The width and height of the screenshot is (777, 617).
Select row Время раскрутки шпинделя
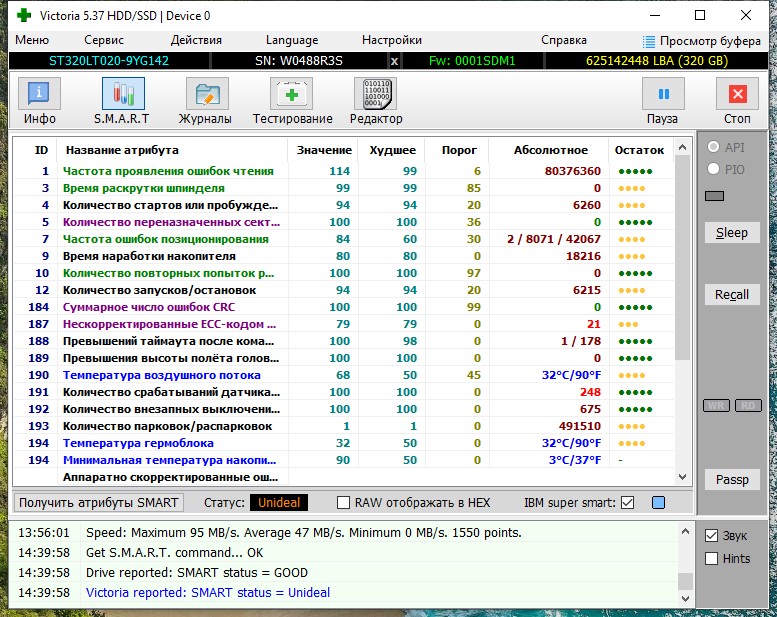coord(344,188)
